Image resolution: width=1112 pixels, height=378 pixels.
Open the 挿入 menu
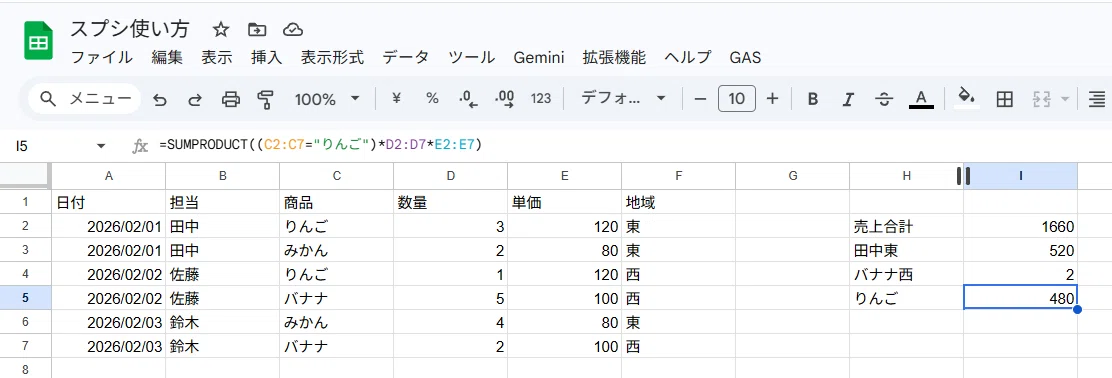tap(267, 58)
